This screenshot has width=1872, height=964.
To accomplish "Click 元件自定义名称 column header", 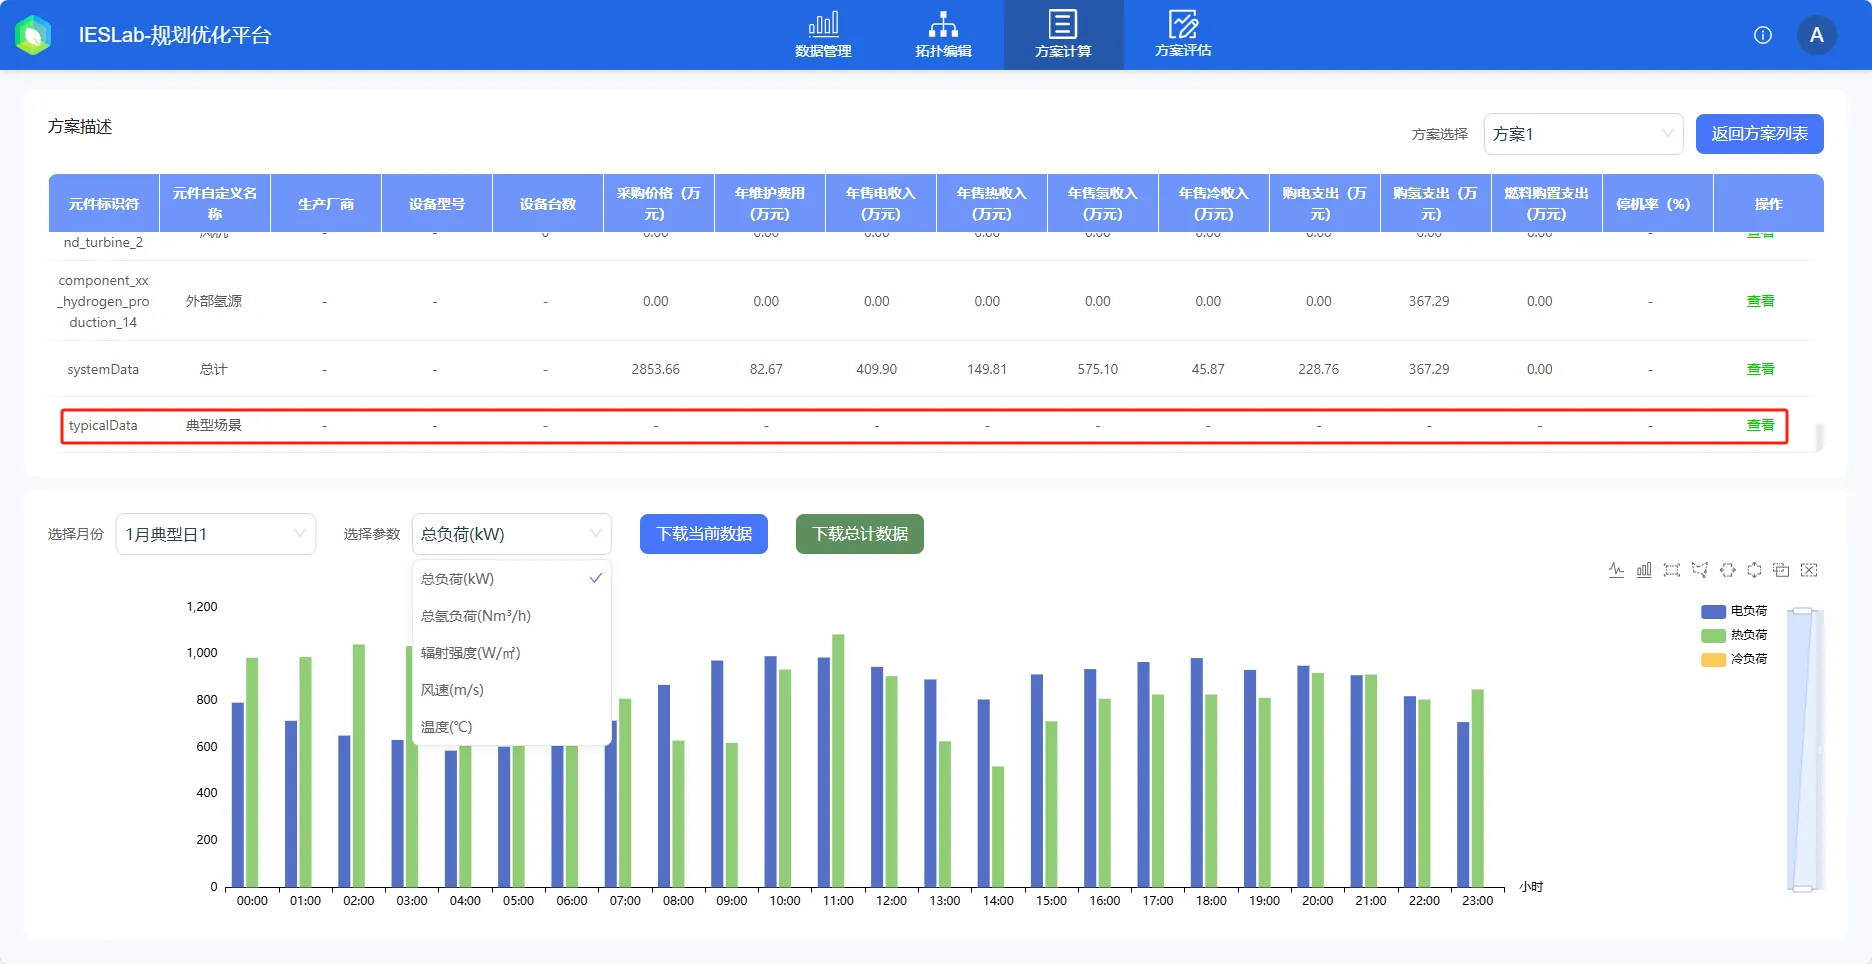I will coord(215,204).
